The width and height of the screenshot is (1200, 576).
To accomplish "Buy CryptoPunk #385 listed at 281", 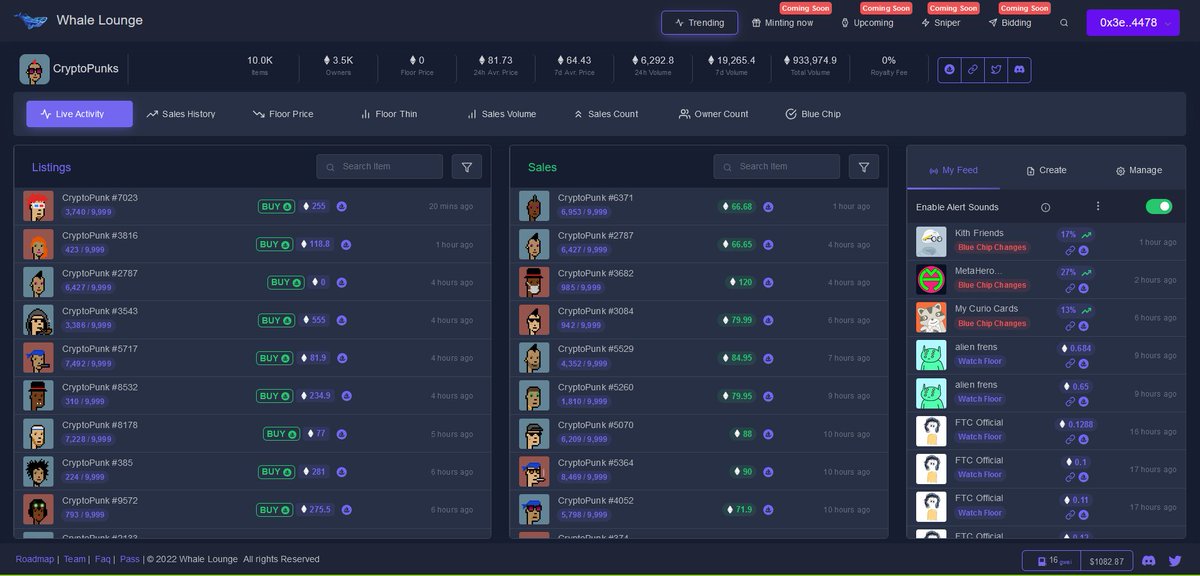I will pyautogui.click(x=276, y=472).
